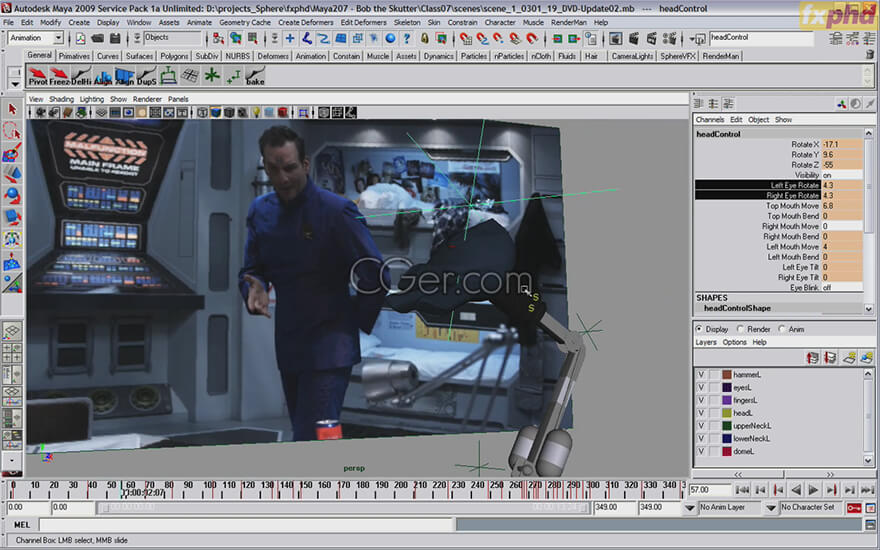This screenshot has width=880, height=550.
Task: Switch to the Polygons shelf tab
Action: pos(174,56)
